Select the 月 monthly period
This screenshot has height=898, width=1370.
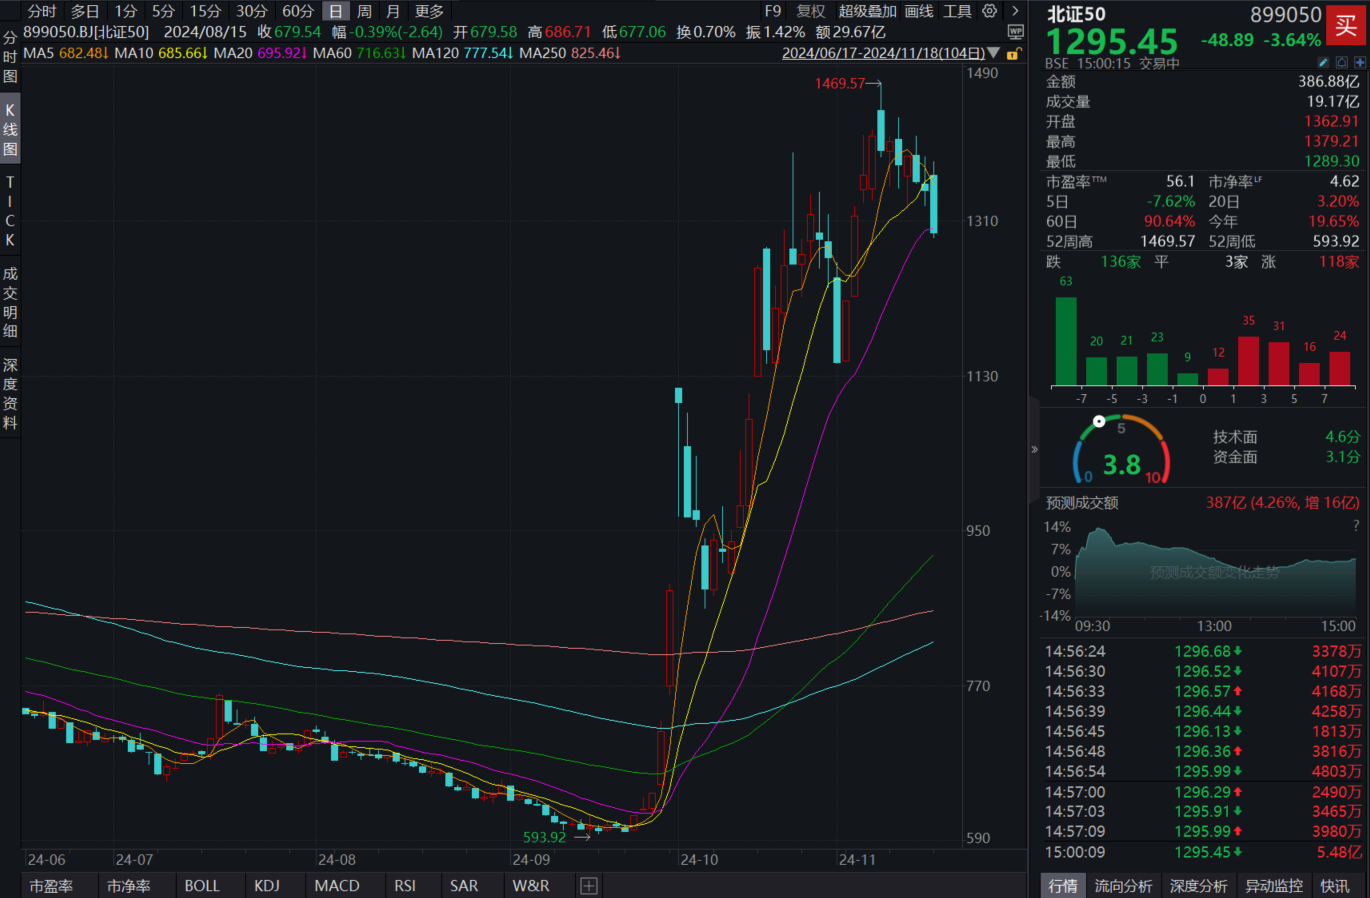pyautogui.click(x=393, y=11)
